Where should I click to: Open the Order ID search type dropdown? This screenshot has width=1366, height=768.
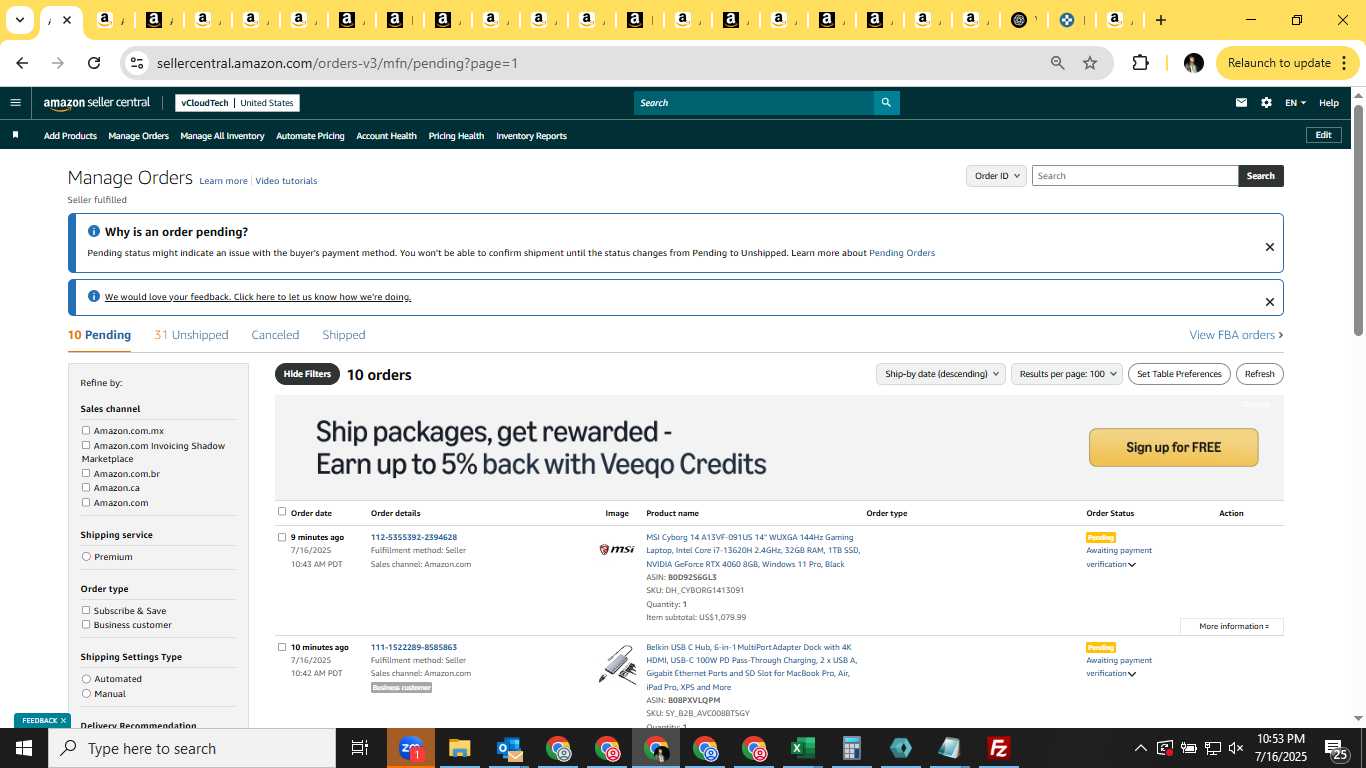click(x=996, y=176)
